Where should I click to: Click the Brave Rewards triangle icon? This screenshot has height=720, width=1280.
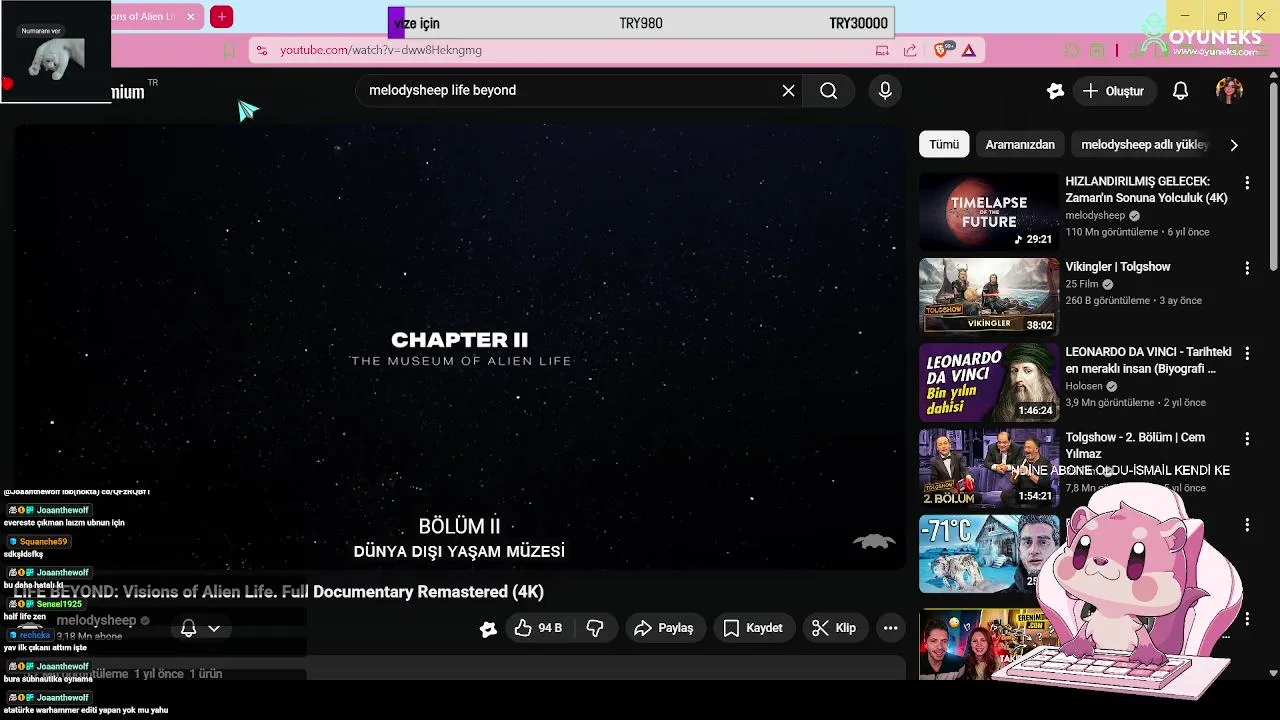(969, 50)
